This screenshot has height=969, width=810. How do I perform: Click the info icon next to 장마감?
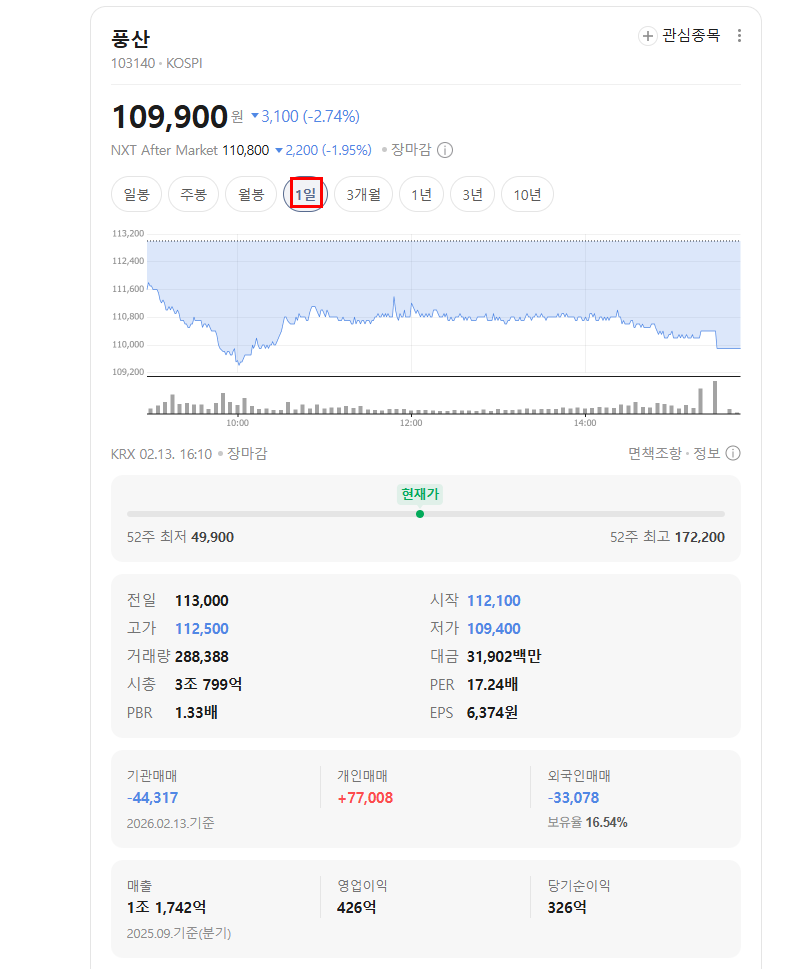coord(445,150)
